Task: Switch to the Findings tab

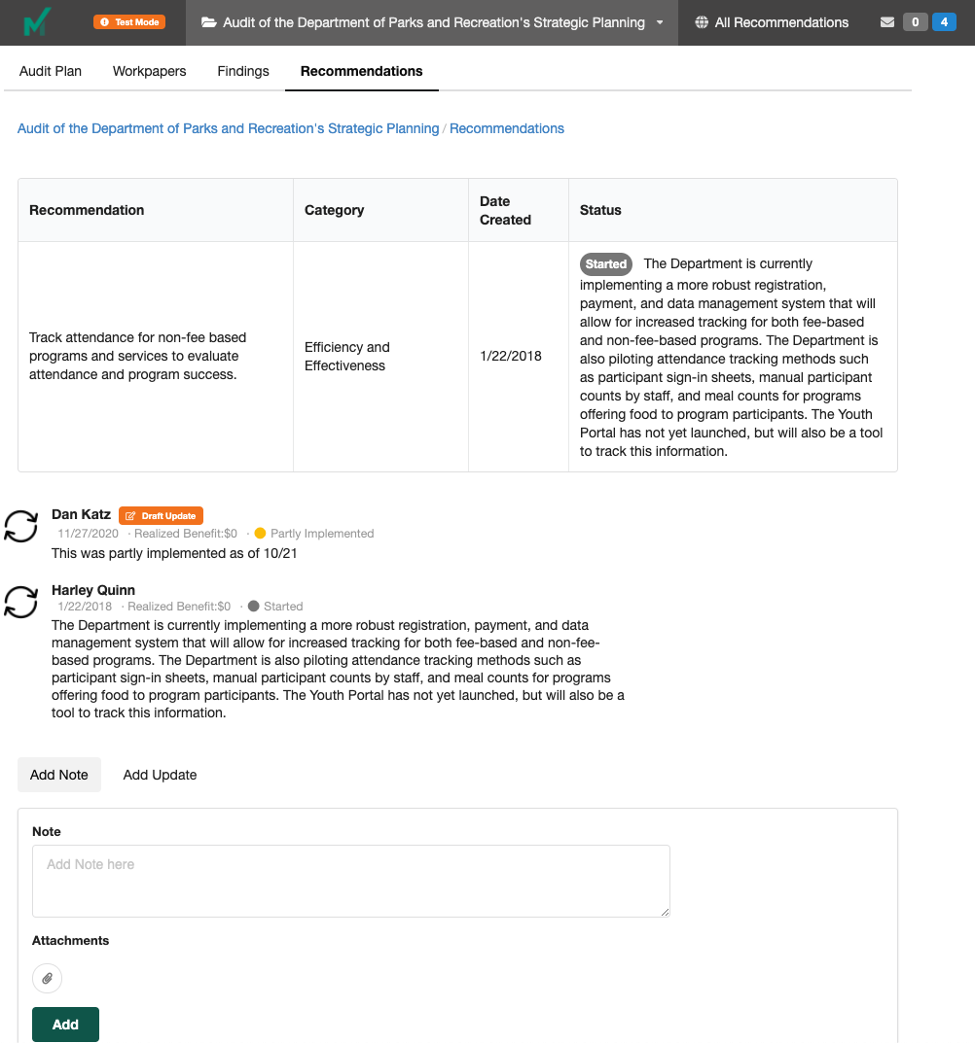Action: point(243,71)
